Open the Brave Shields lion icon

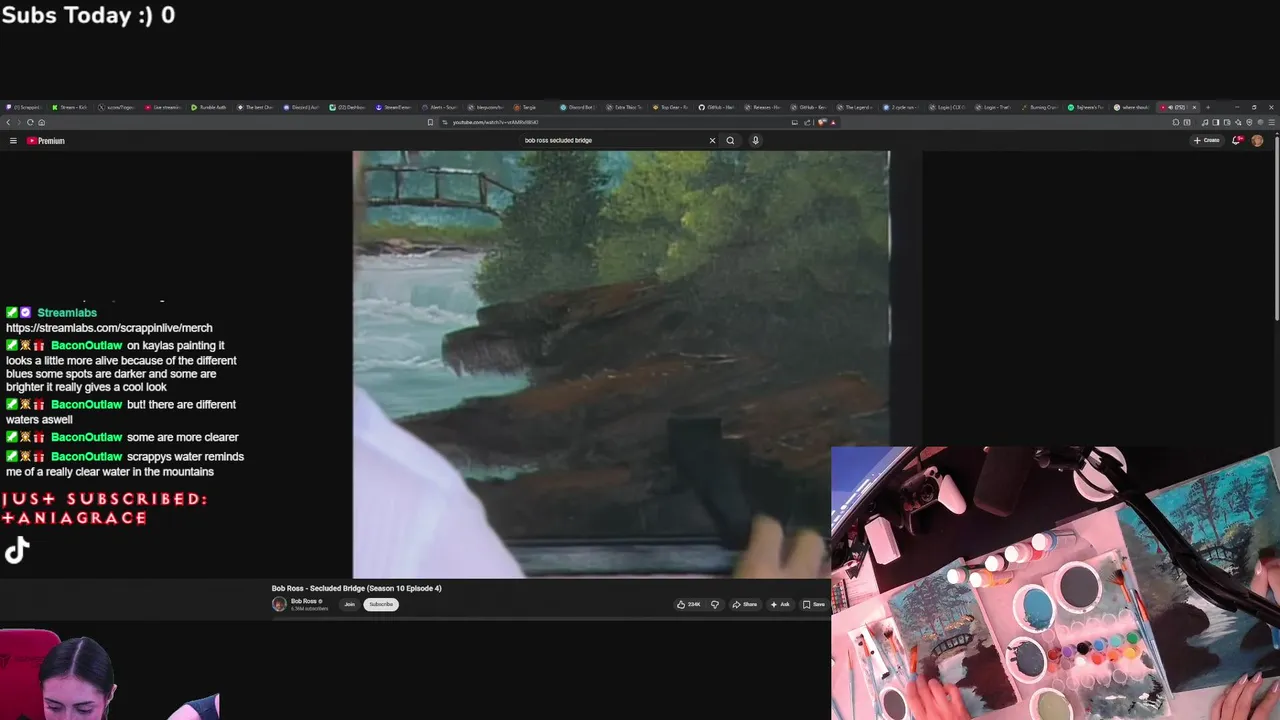coord(822,122)
